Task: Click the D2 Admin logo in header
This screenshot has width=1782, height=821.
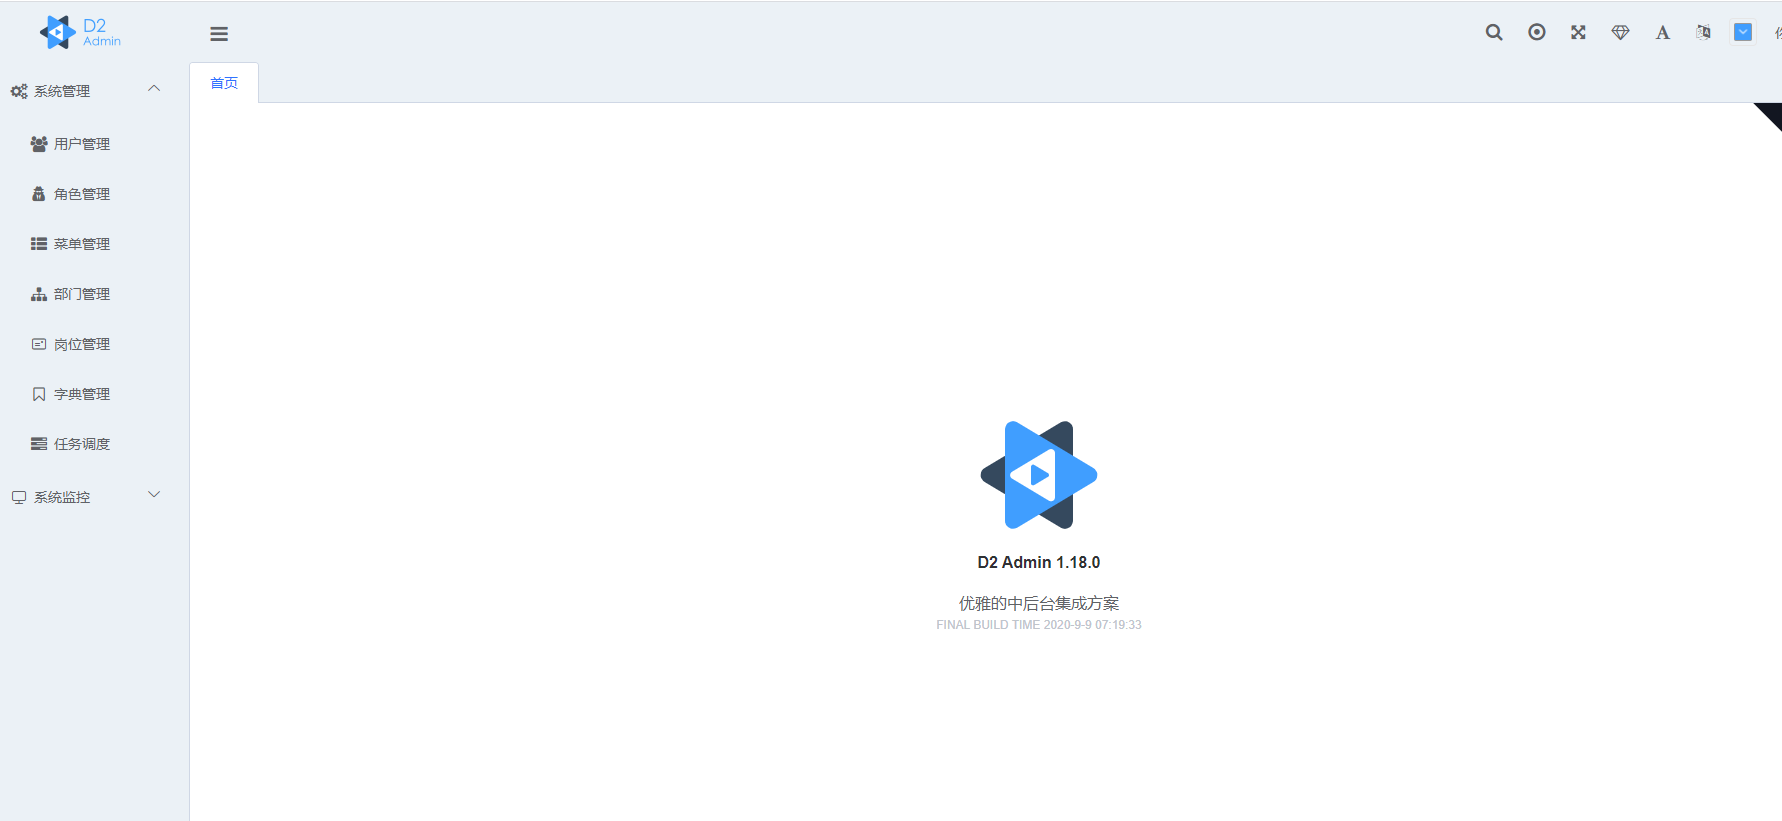Action: click(81, 33)
